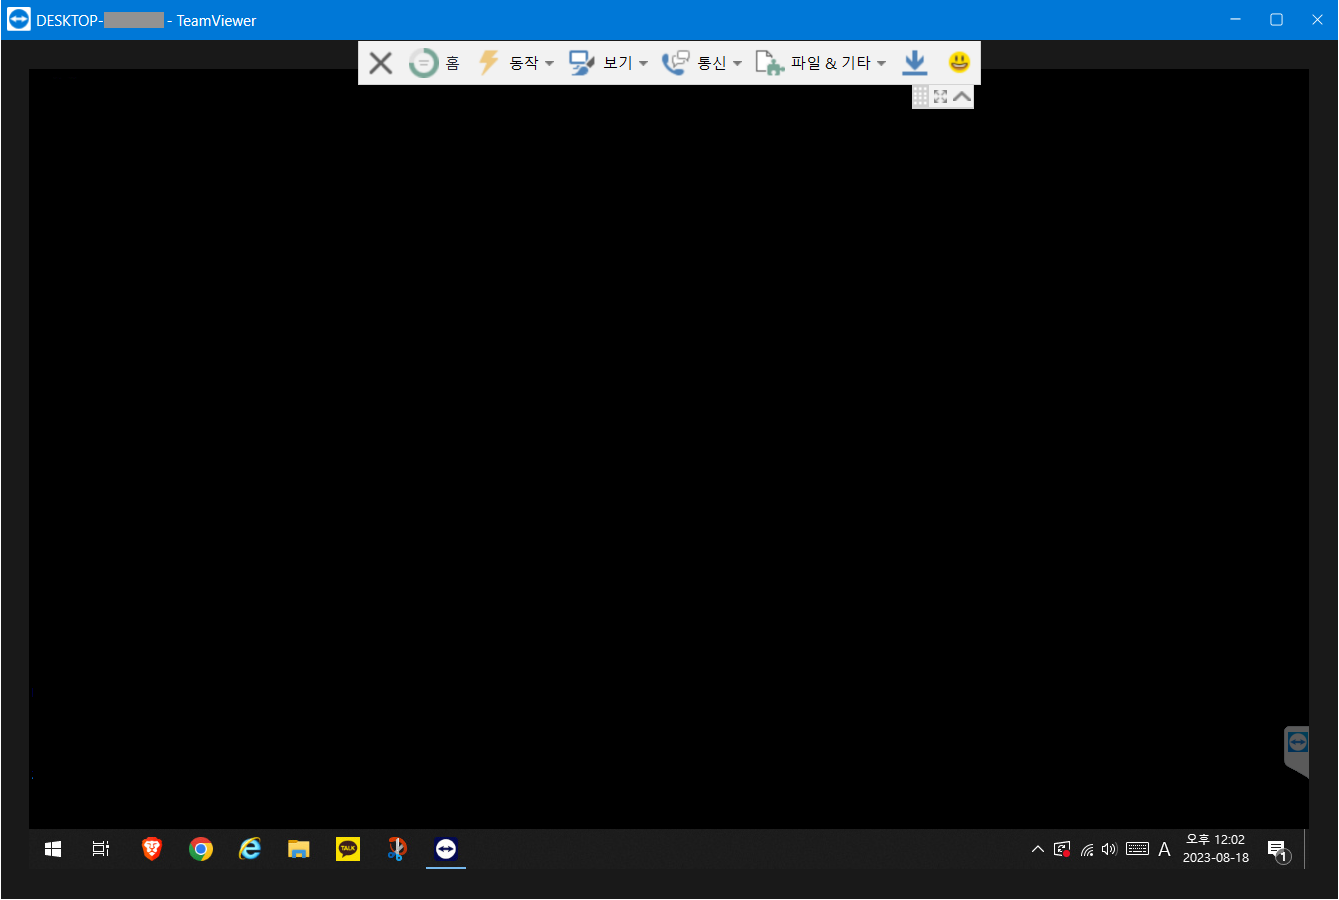Screen dimensions: 1339x900
Task: Launch Google Chrome from the taskbar
Action: [201, 849]
